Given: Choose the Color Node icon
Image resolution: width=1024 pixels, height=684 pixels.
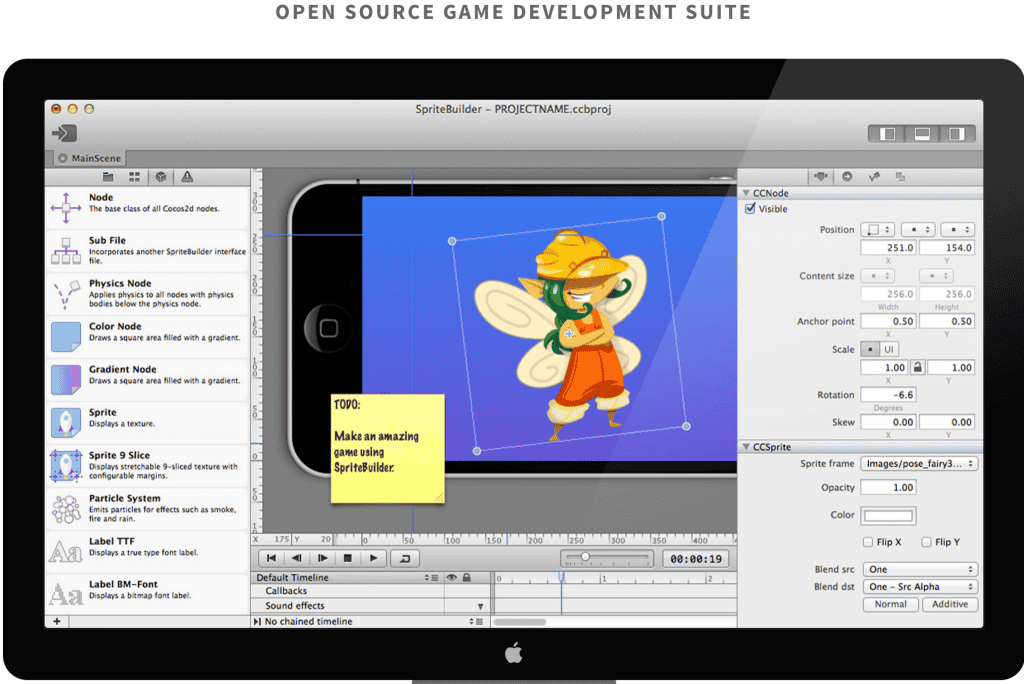Looking at the screenshot, I should click(66, 337).
